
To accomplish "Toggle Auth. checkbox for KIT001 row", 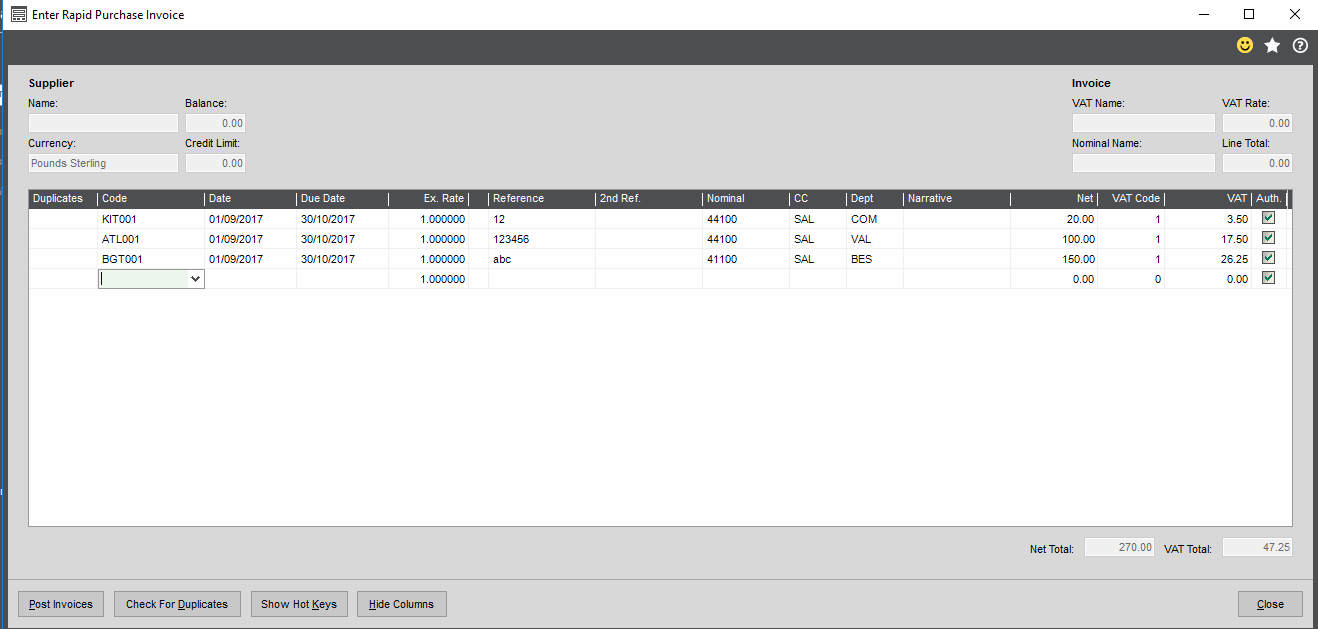I will click(x=1269, y=218).
